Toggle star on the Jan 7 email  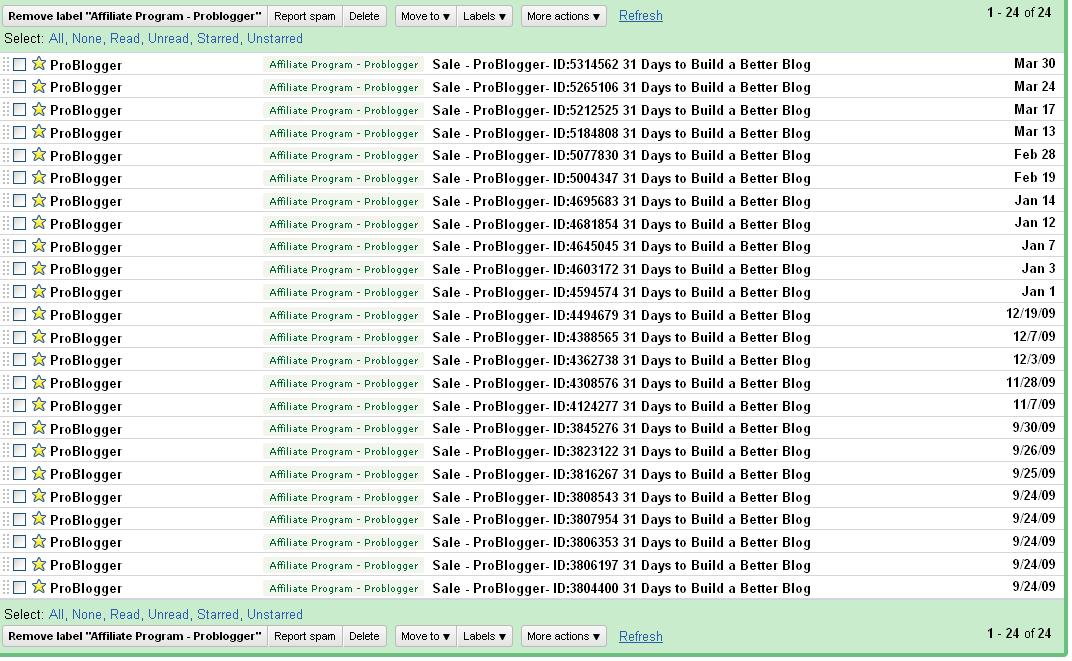pos(39,245)
